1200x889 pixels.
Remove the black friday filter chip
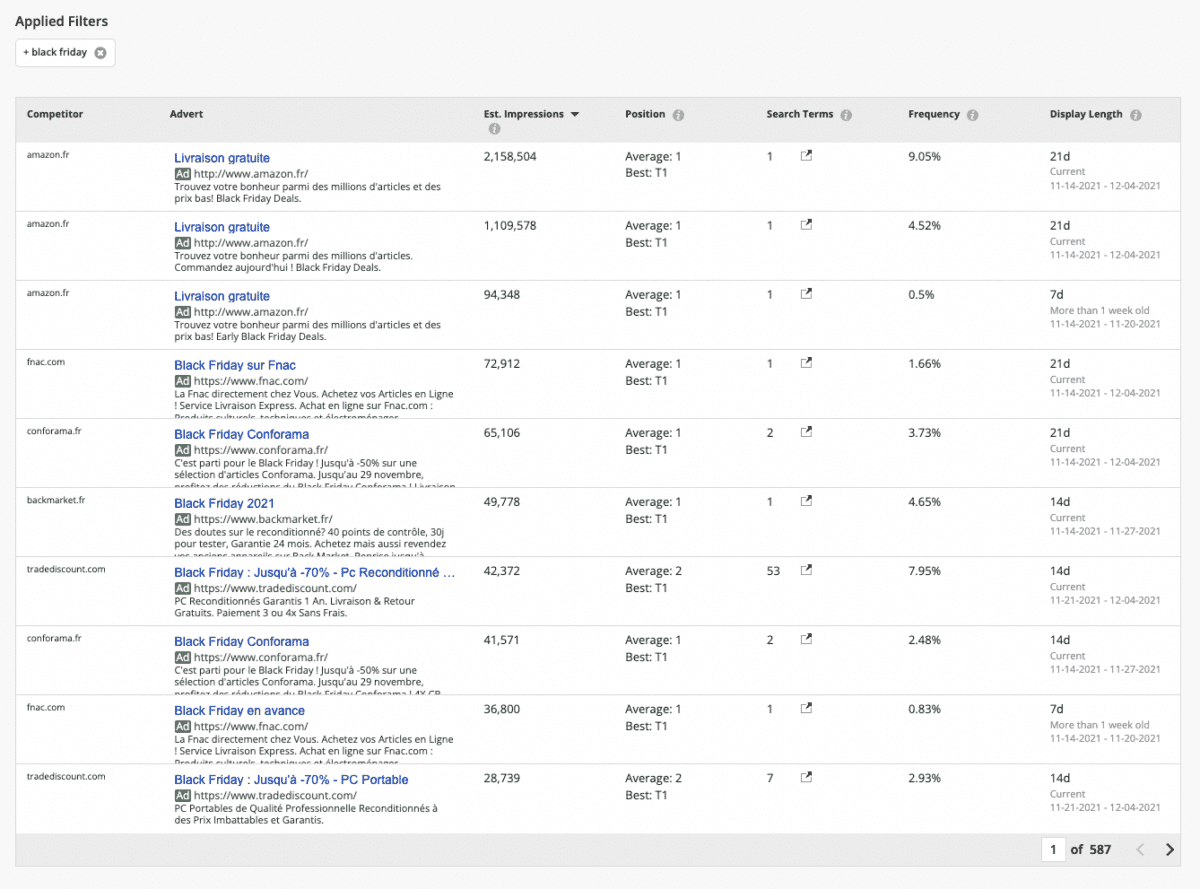(100, 53)
